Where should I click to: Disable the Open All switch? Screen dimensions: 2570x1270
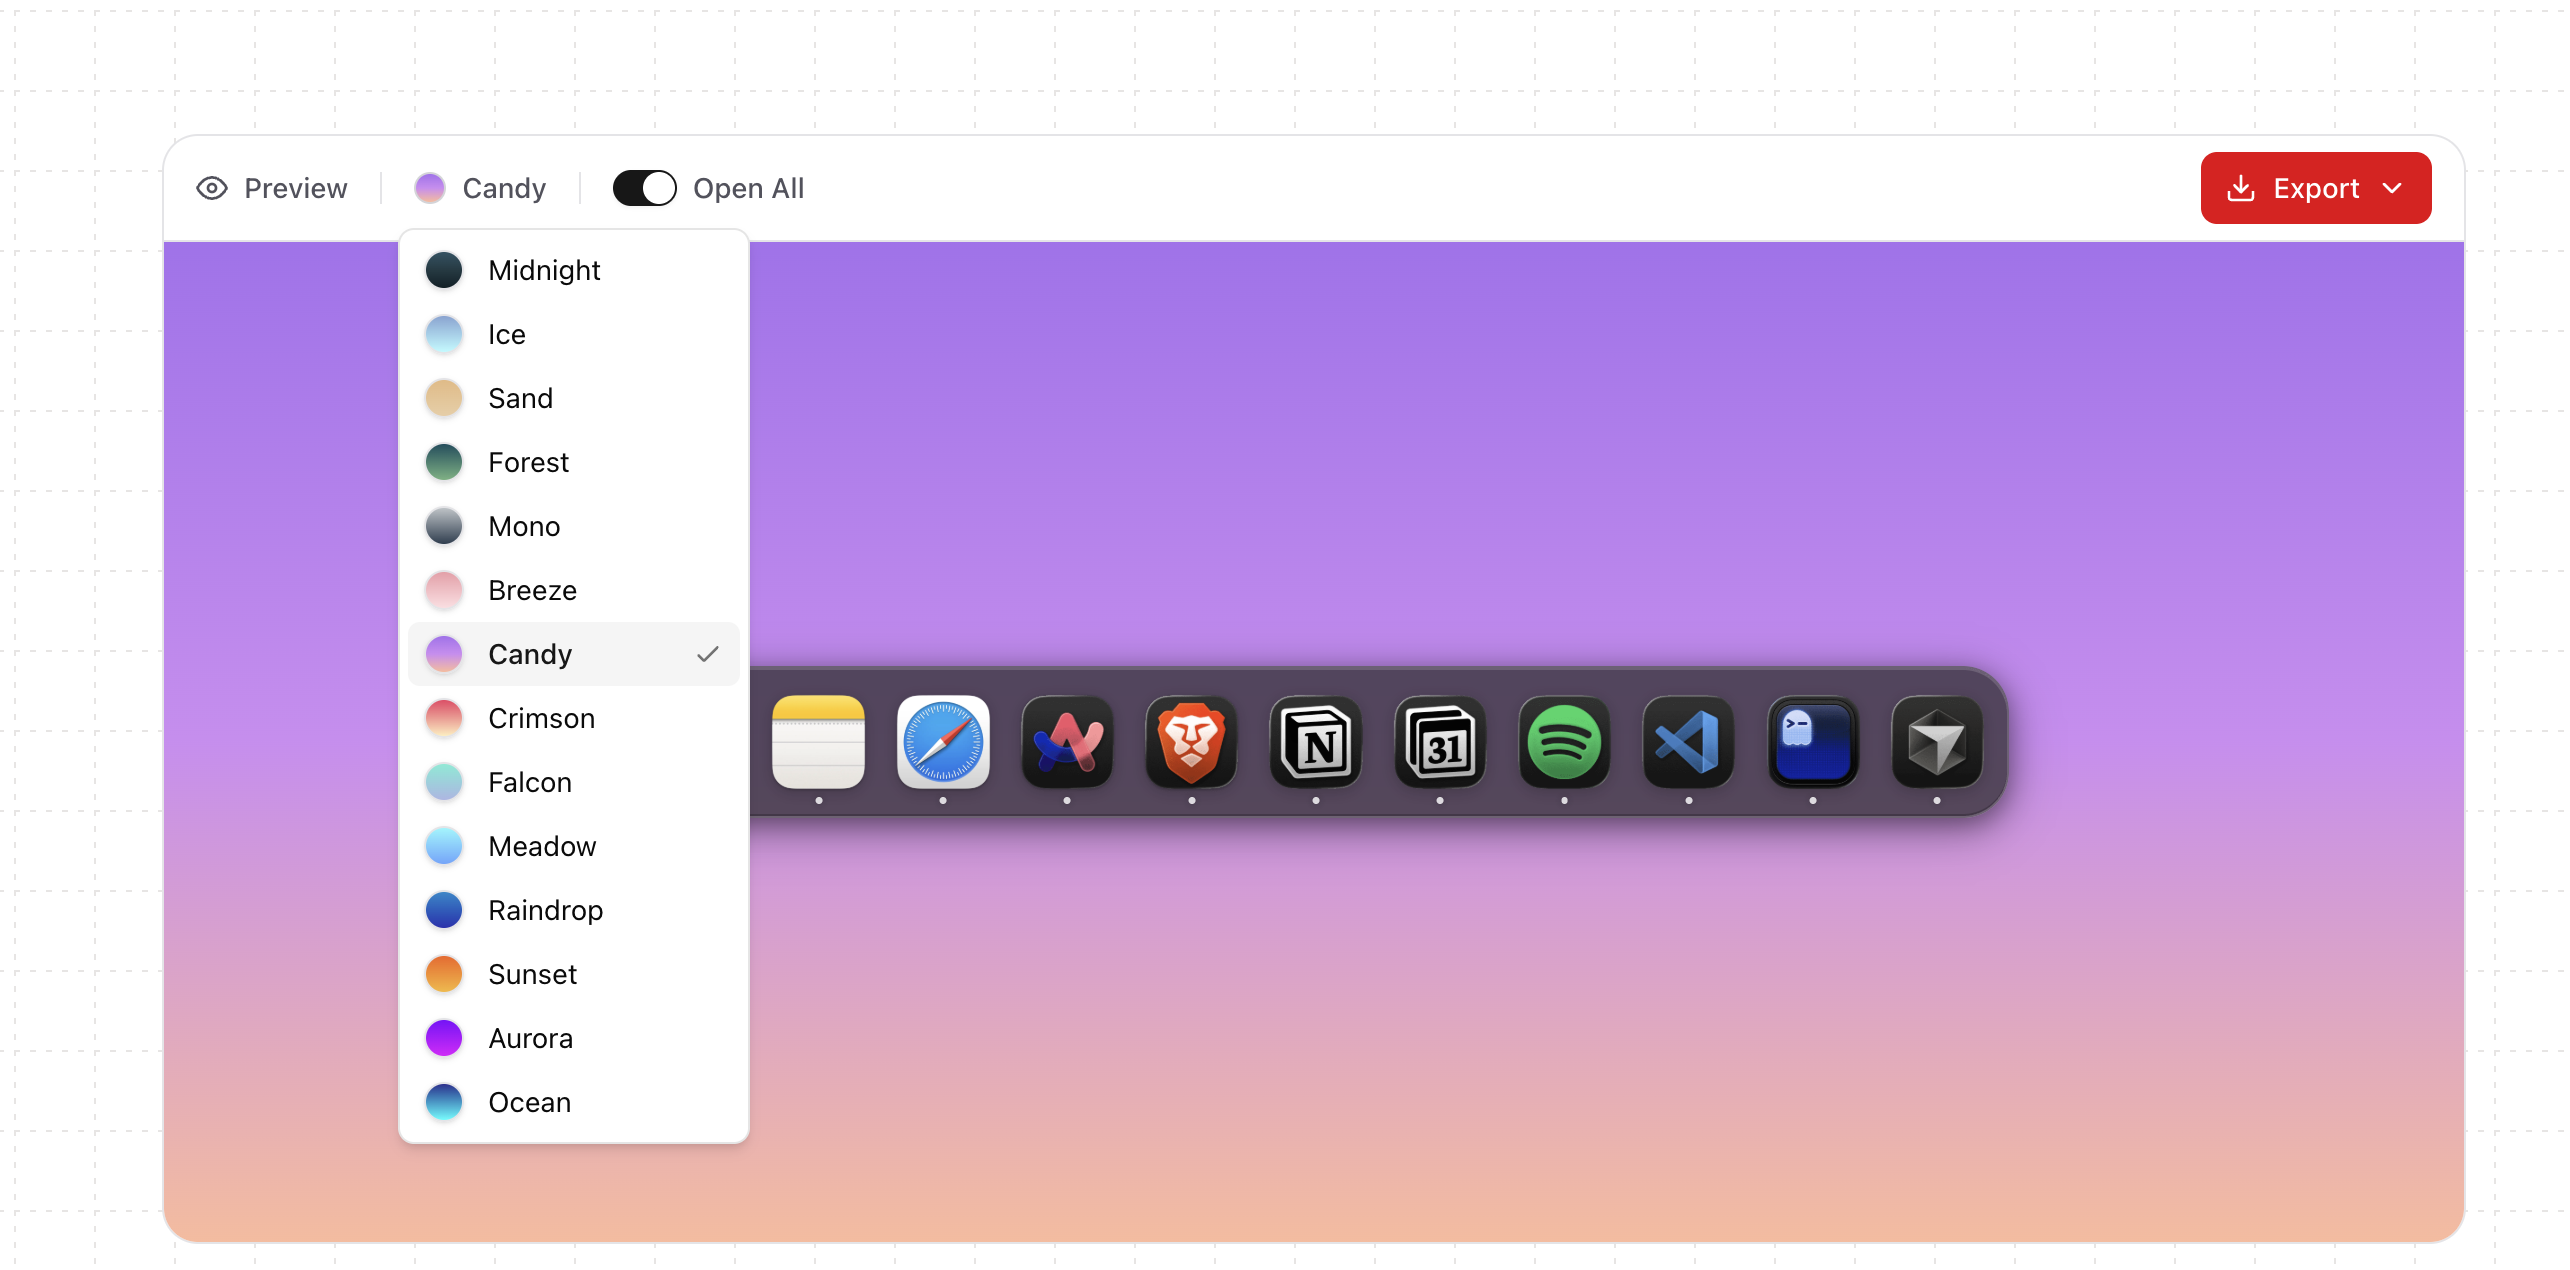tap(644, 188)
